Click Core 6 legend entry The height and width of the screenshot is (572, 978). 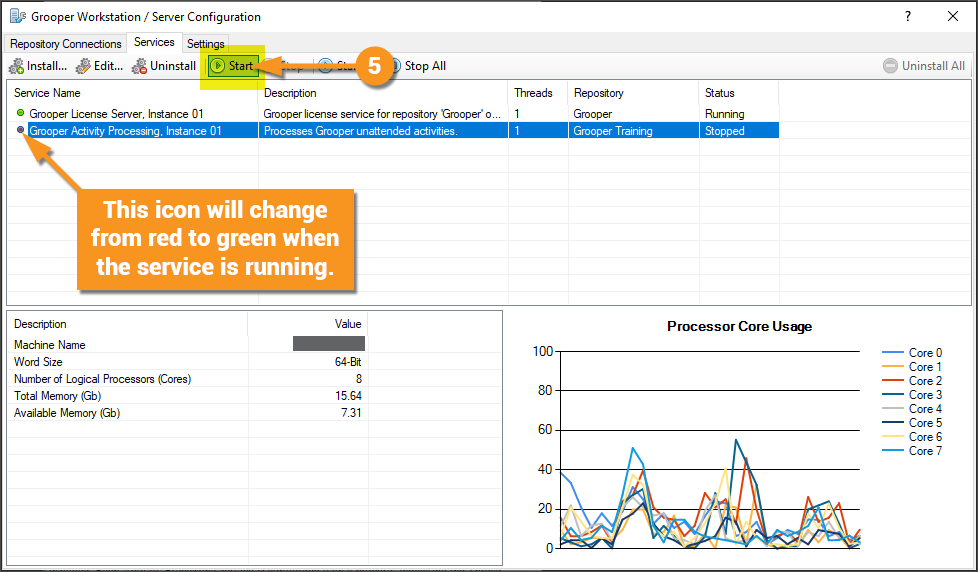tap(912, 437)
